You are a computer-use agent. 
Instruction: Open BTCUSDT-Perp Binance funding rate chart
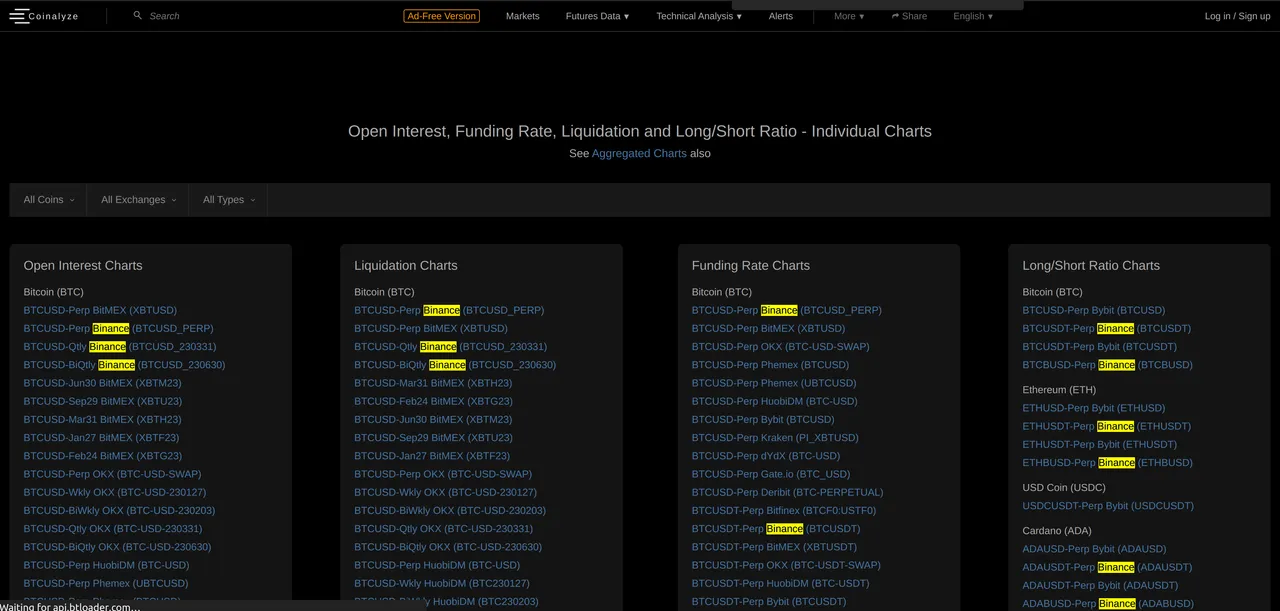[x=776, y=528]
